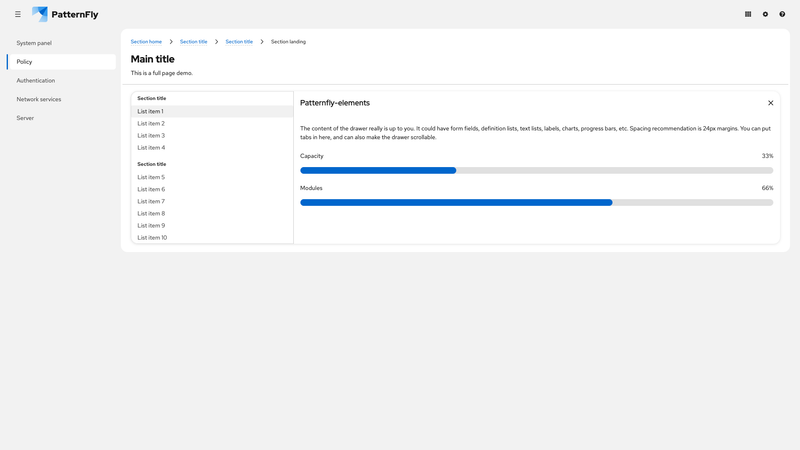Click the PatternFly logo

(x=65, y=14)
